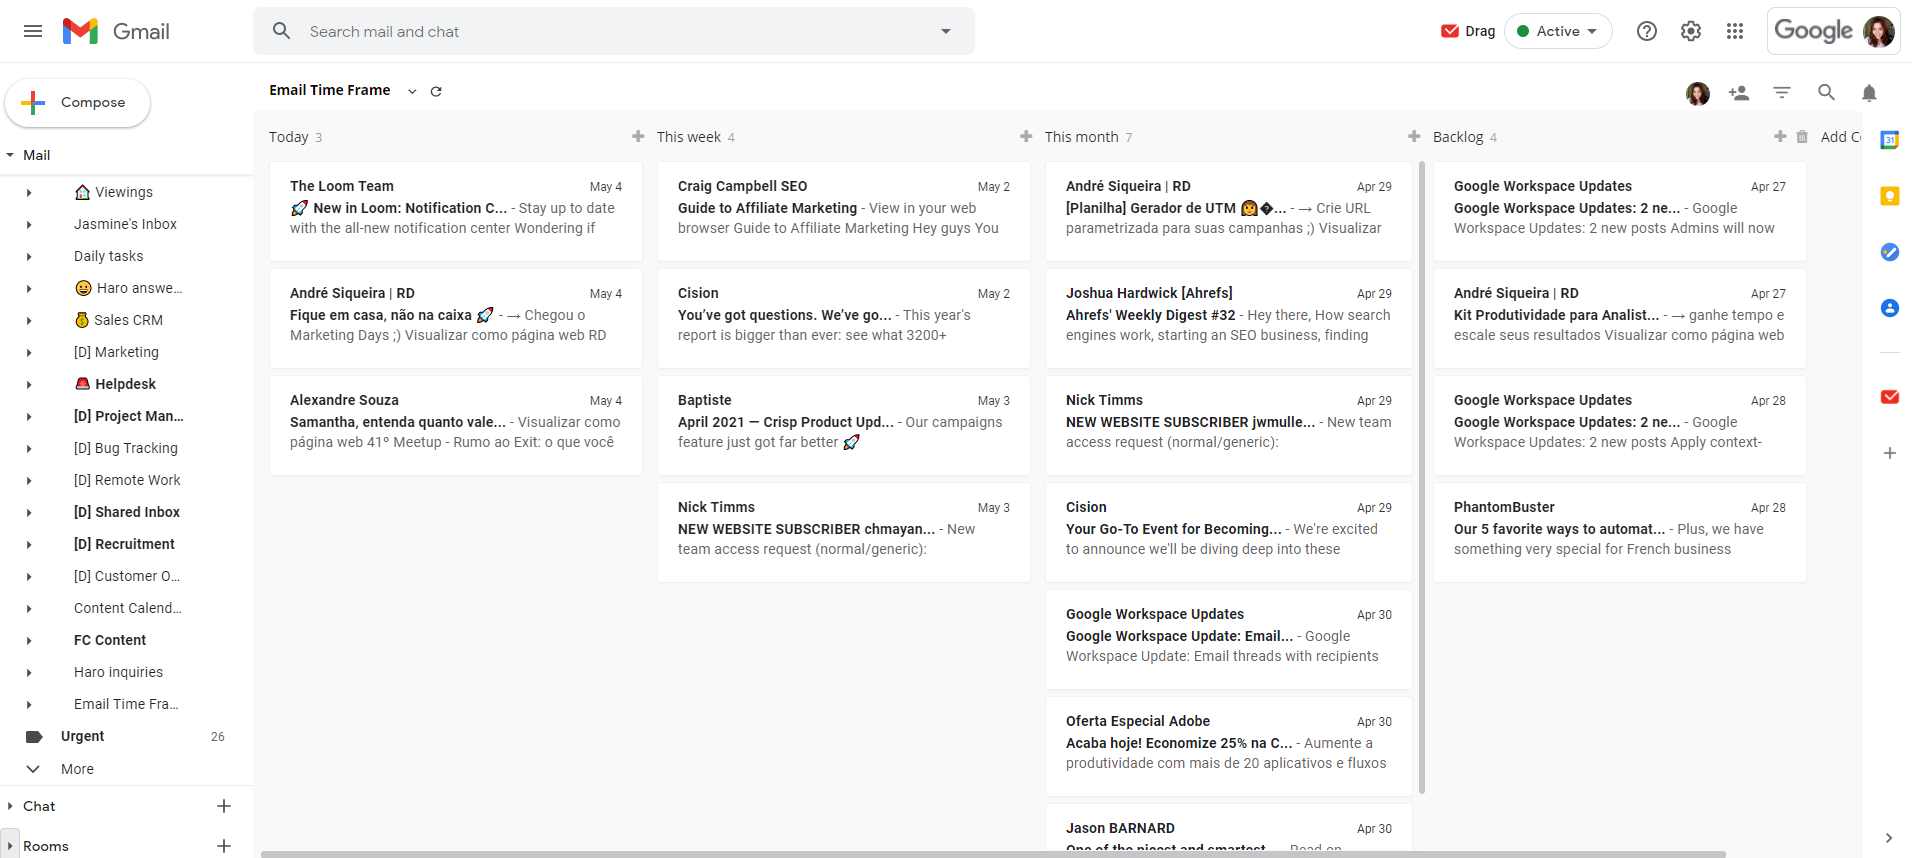Click the add member icon
The height and width of the screenshot is (858, 1912).
pos(1739,93)
